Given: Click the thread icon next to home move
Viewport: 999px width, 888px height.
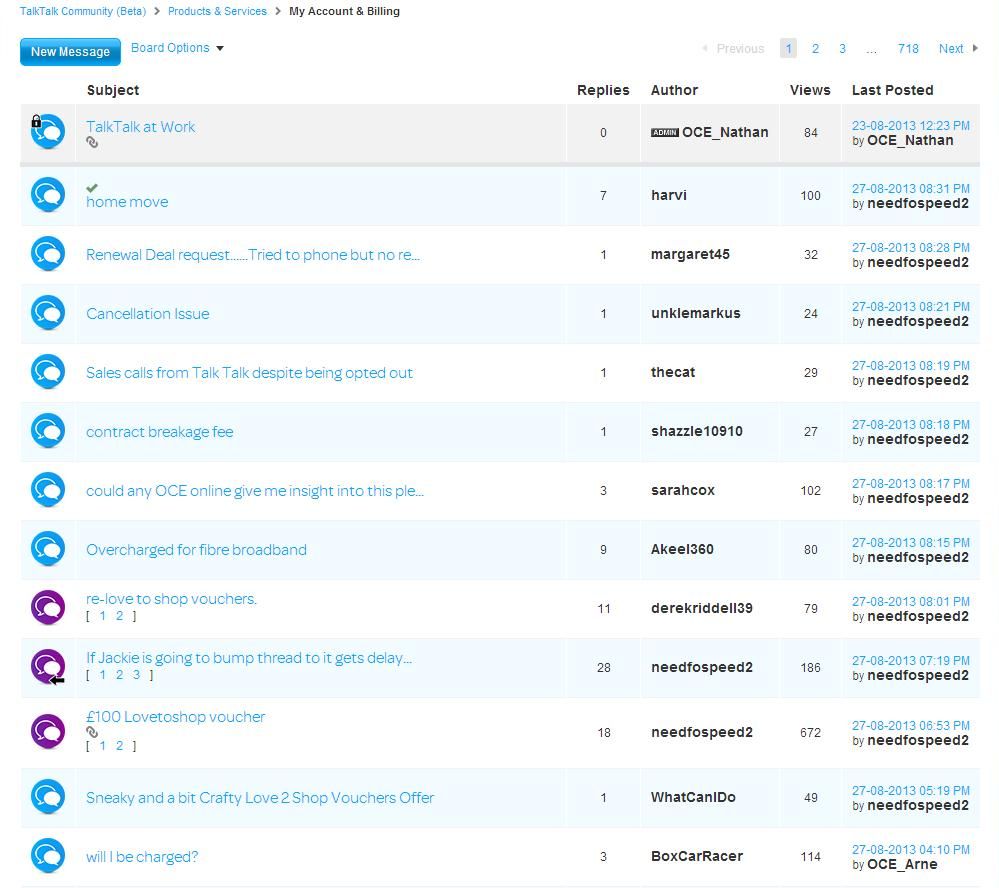Looking at the screenshot, I should point(48,195).
